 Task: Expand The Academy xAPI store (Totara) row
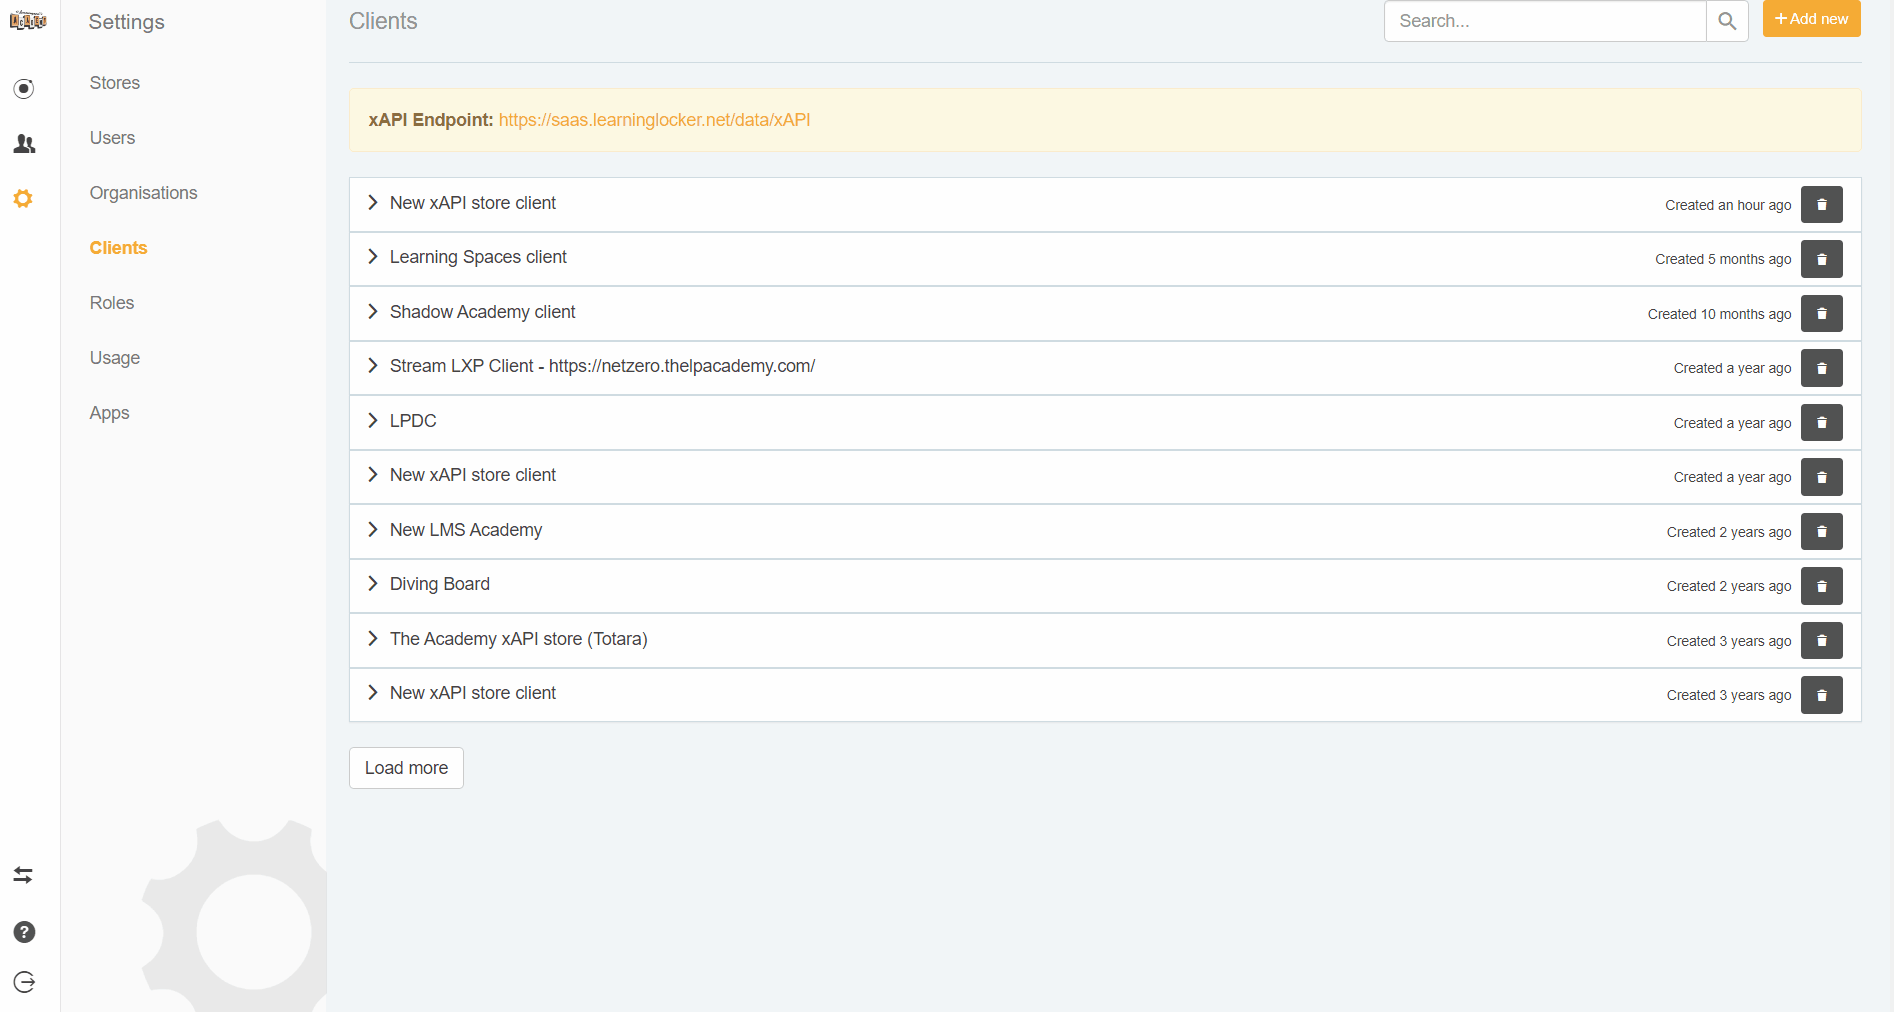point(373,639)
